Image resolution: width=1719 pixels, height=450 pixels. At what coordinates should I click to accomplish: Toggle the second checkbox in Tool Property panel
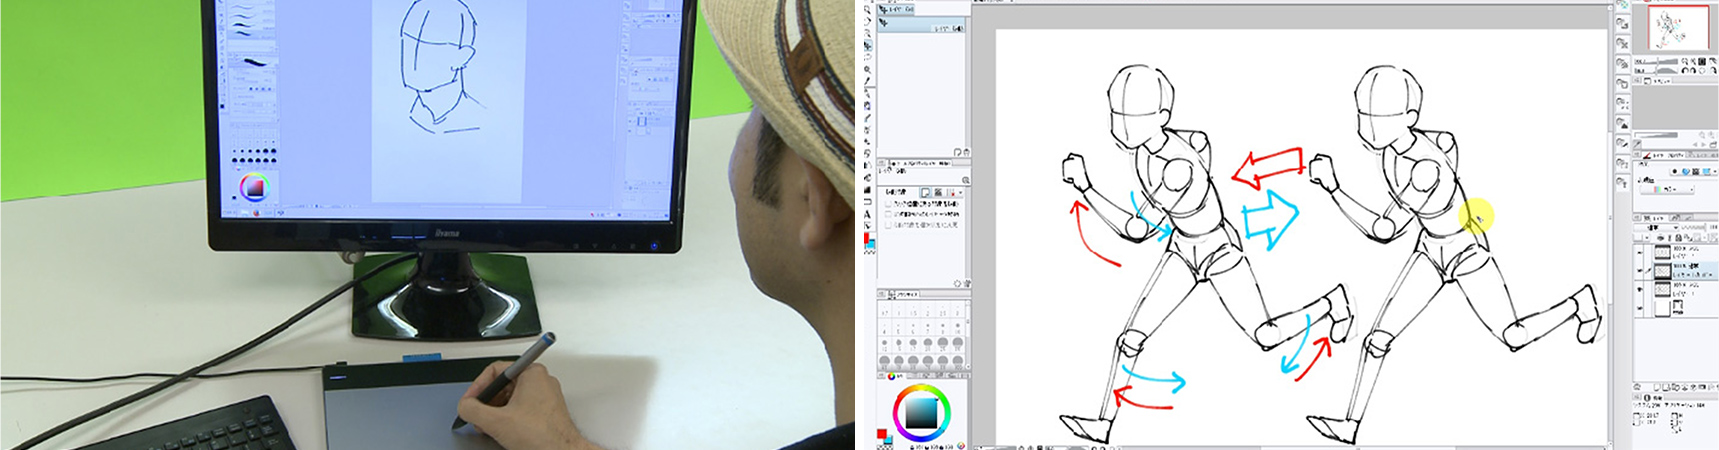tap(888, 214)
